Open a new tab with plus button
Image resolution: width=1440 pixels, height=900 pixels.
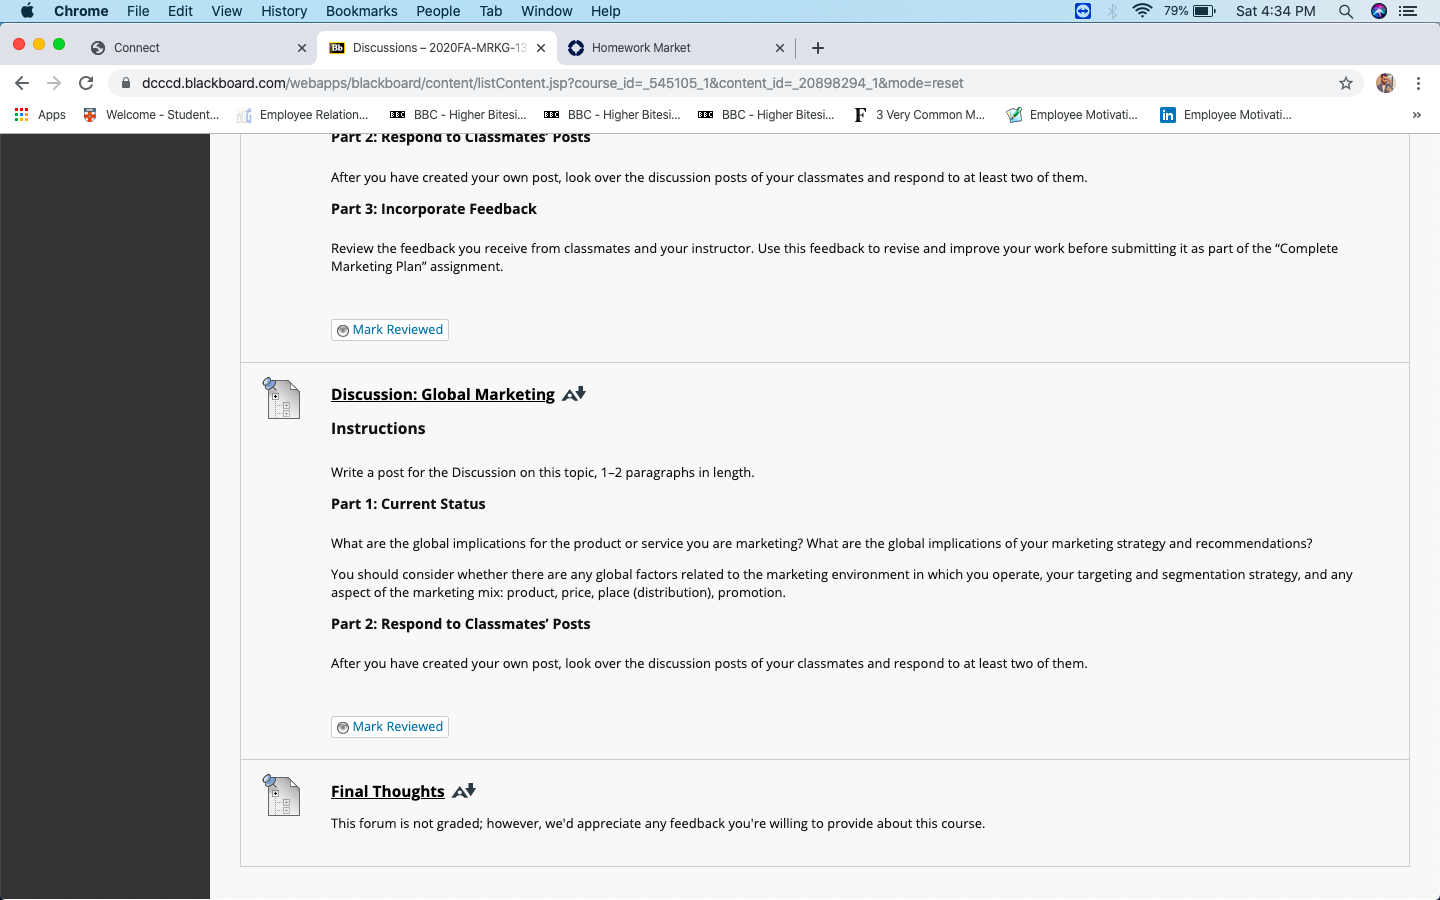818,47
